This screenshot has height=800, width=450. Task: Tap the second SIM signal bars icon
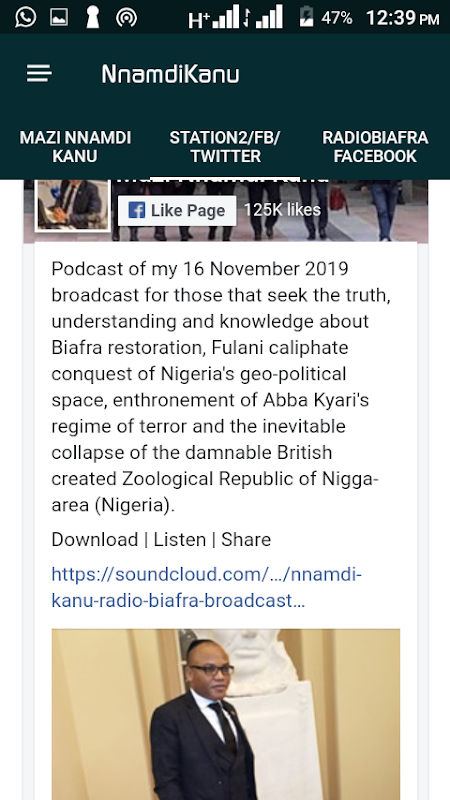click(x=269, y=18)
